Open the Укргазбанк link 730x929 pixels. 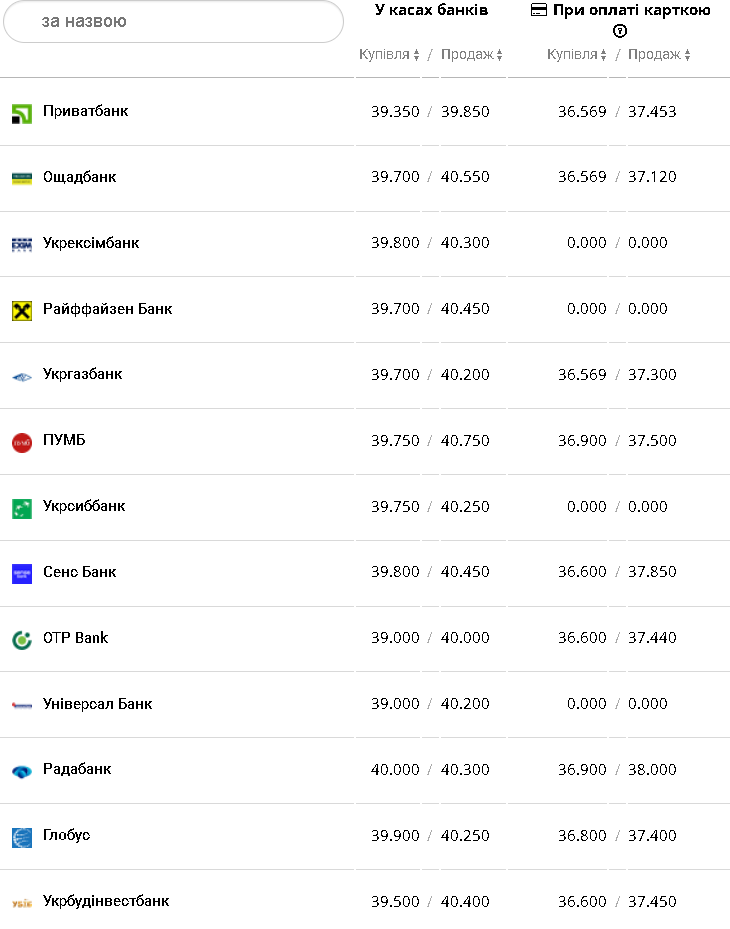tap(82, 374)
